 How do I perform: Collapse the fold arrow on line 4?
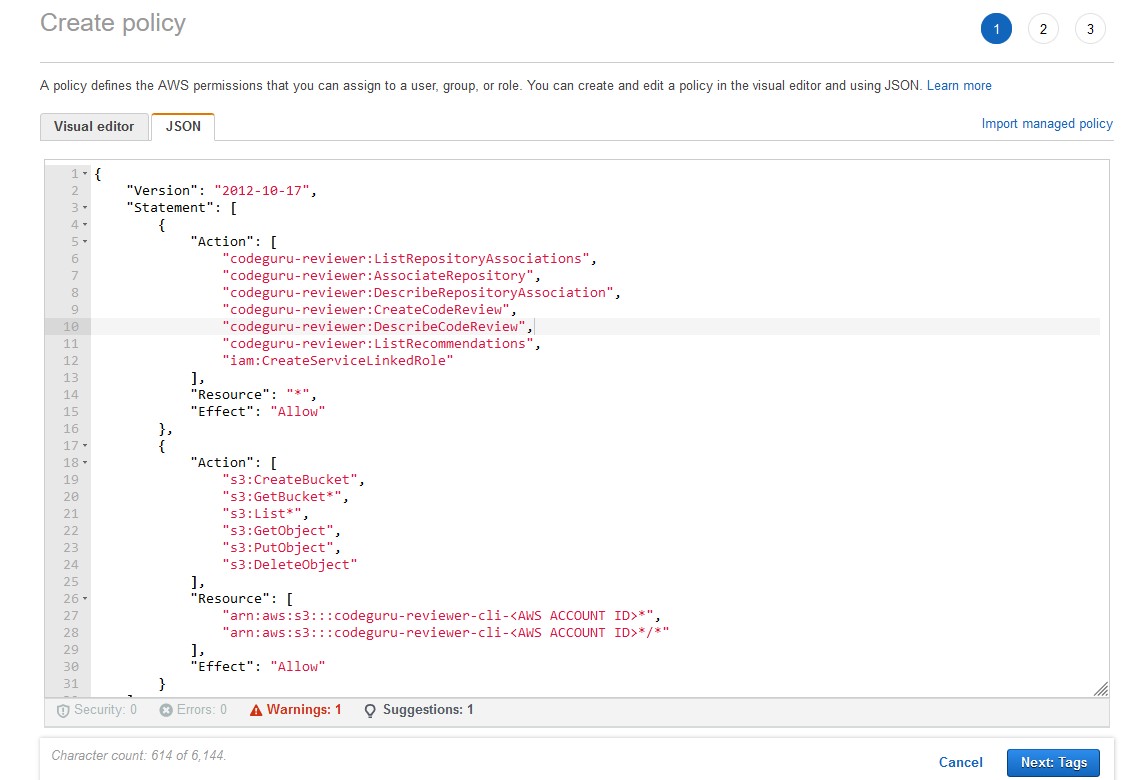pyautogui.click(x=85, y=225)
